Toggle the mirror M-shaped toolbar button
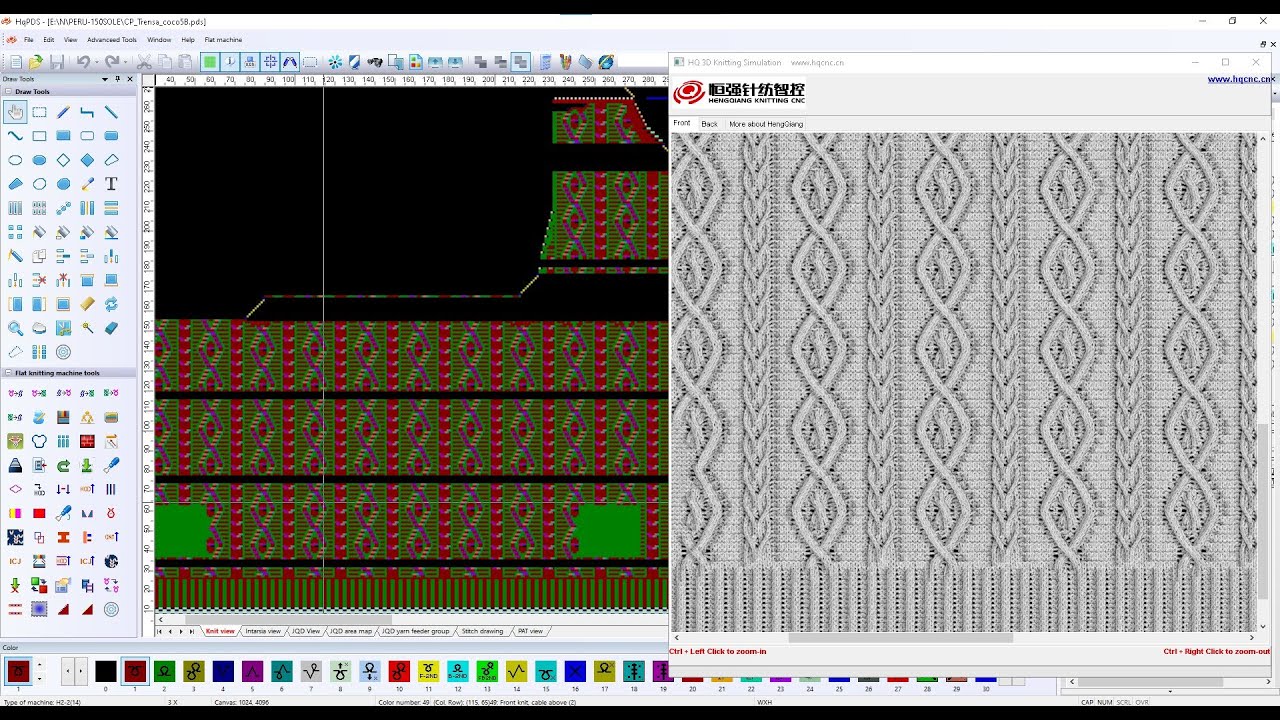Screen dimensions: 1280x720 tap(290, 62)
